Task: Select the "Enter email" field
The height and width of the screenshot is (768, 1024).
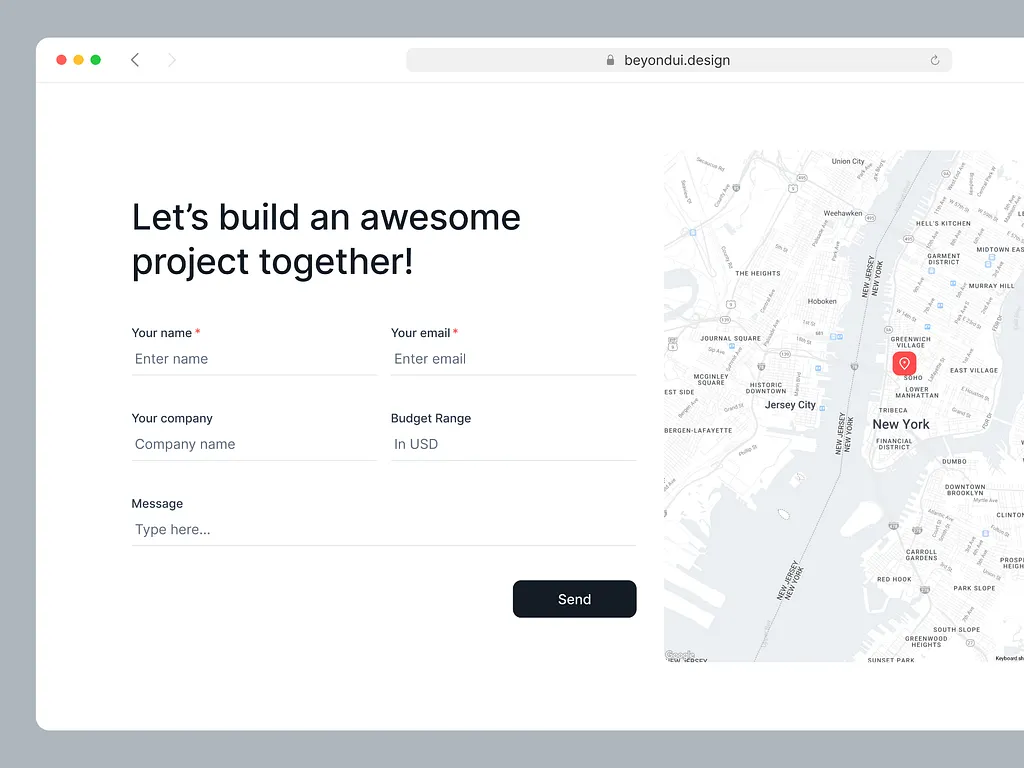Action: 513,359
